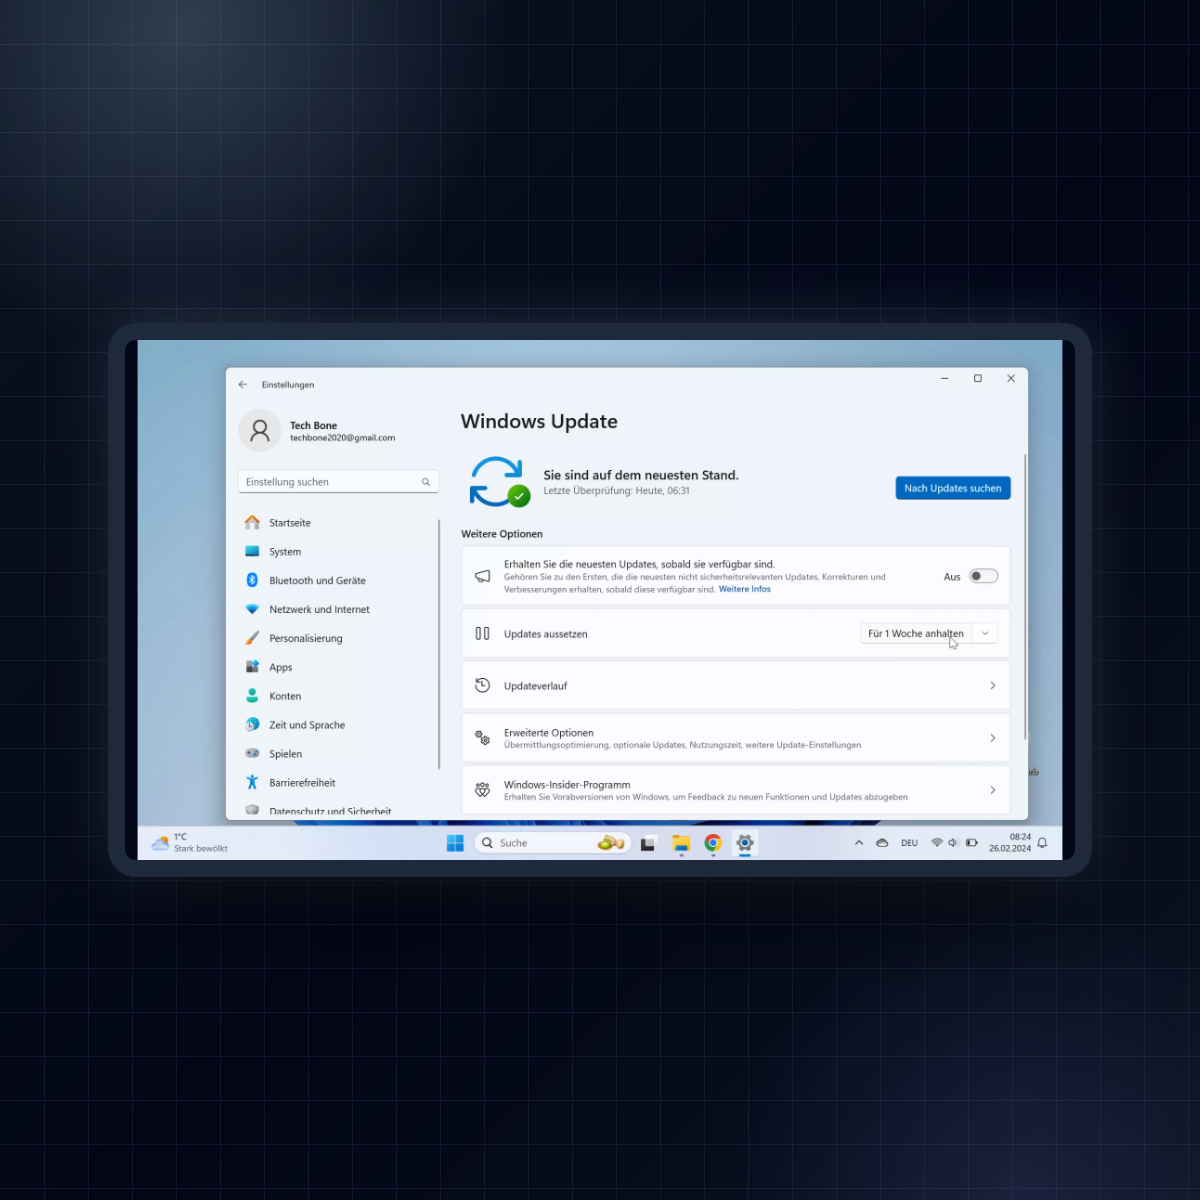Open notifications bell icon
The height and width of the screenshot is (1200, 1200).
(1042, 843)
